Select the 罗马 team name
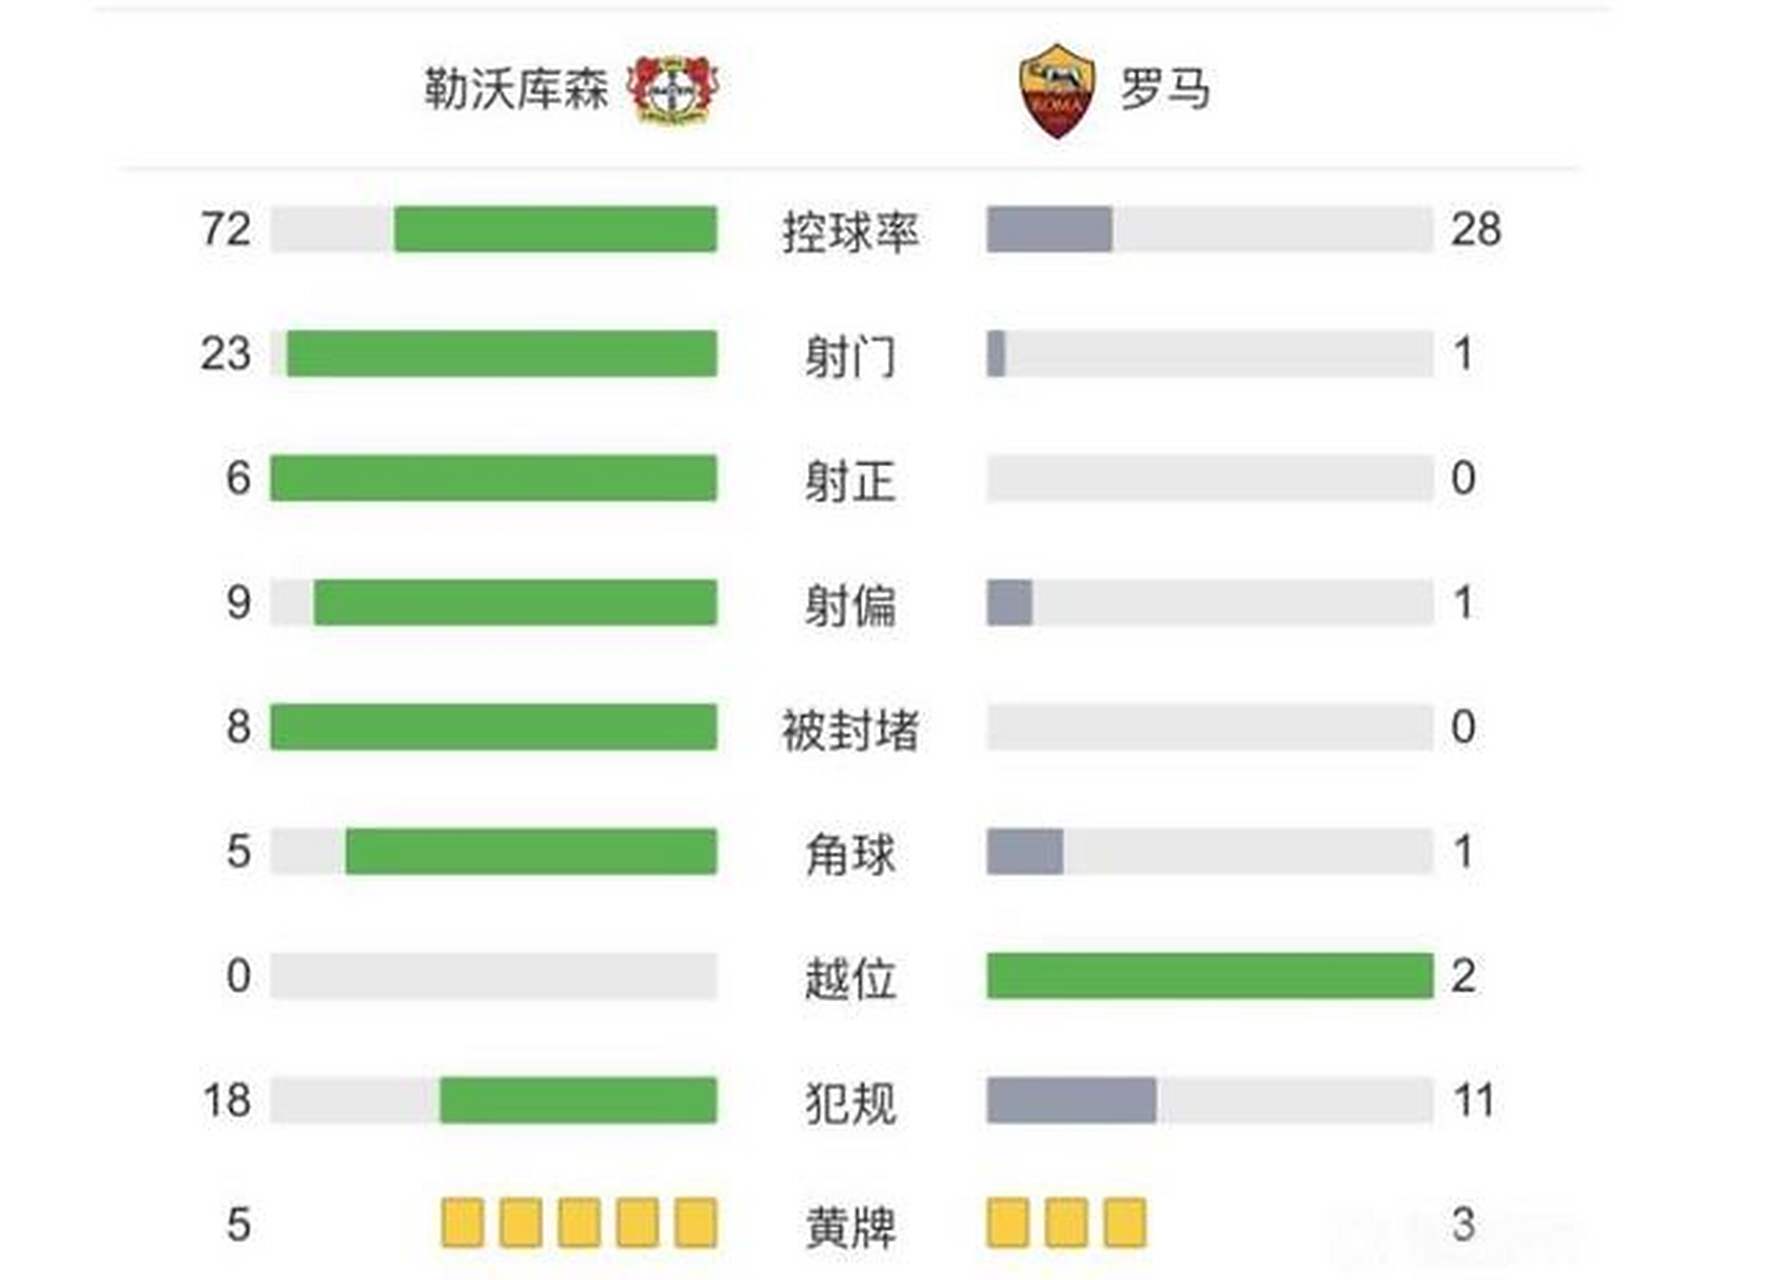Image resolution: width=1773 pixels, height=1280 pixels. [1165, 89]
